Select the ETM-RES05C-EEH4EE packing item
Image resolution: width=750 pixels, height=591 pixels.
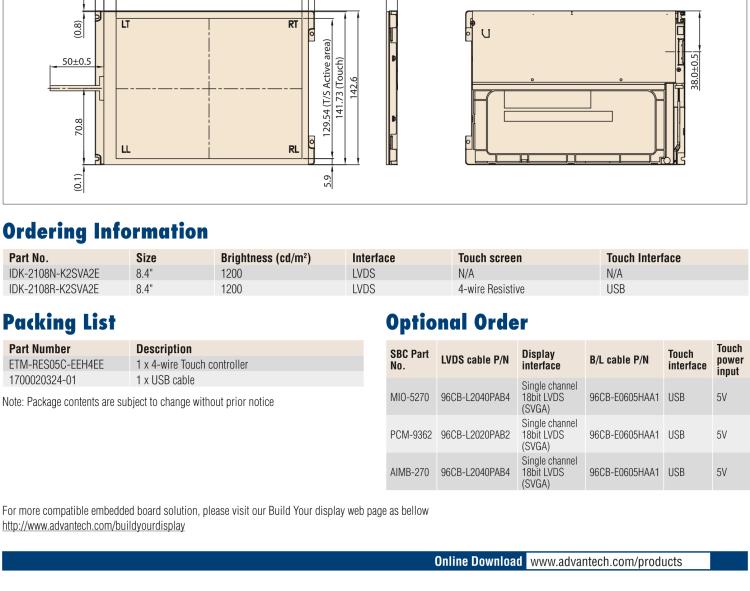click(56, 365)
